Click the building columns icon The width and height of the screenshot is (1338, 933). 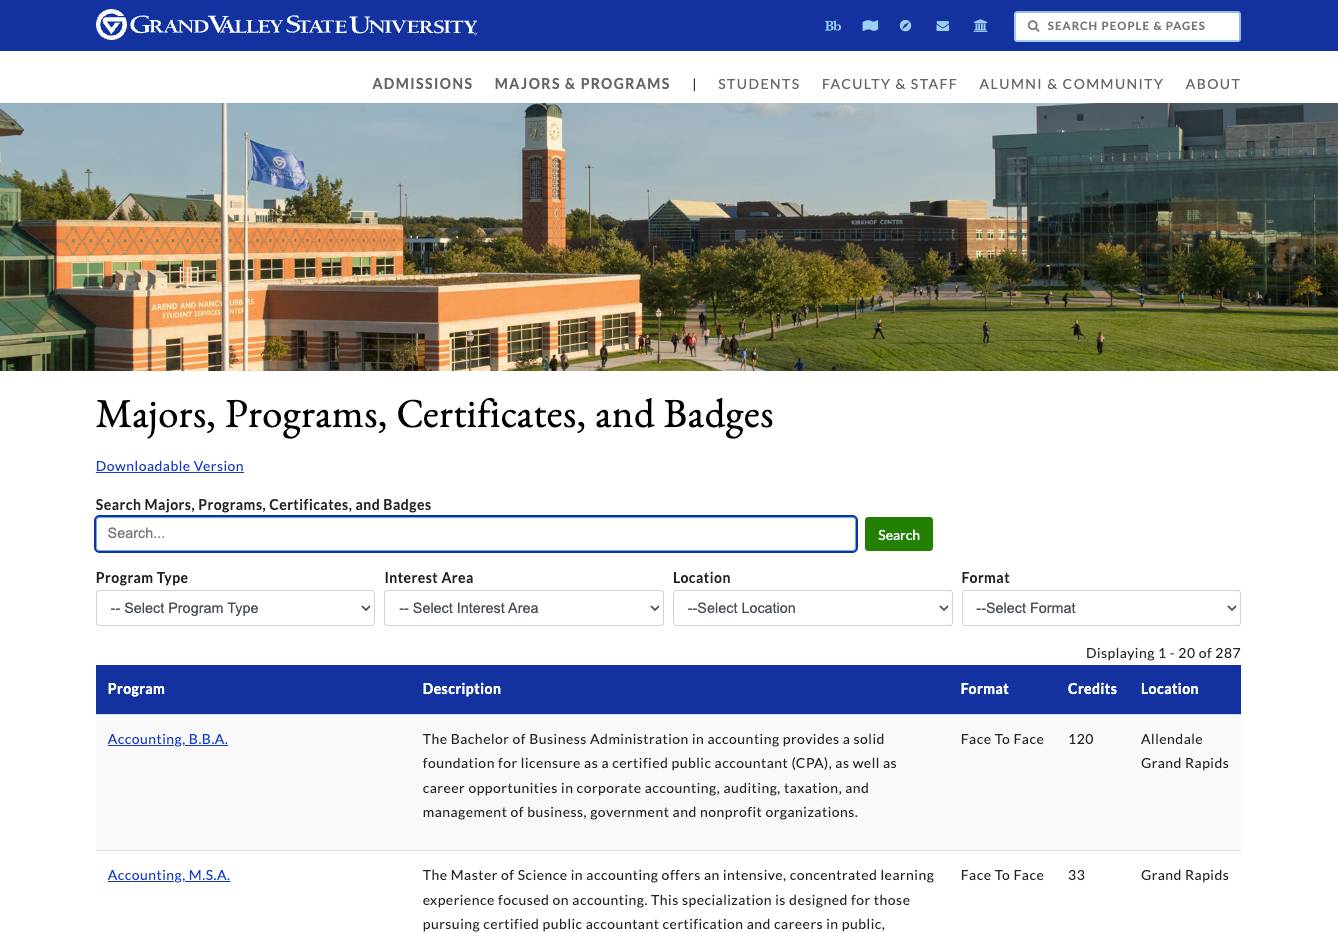(x=980, y=26)
